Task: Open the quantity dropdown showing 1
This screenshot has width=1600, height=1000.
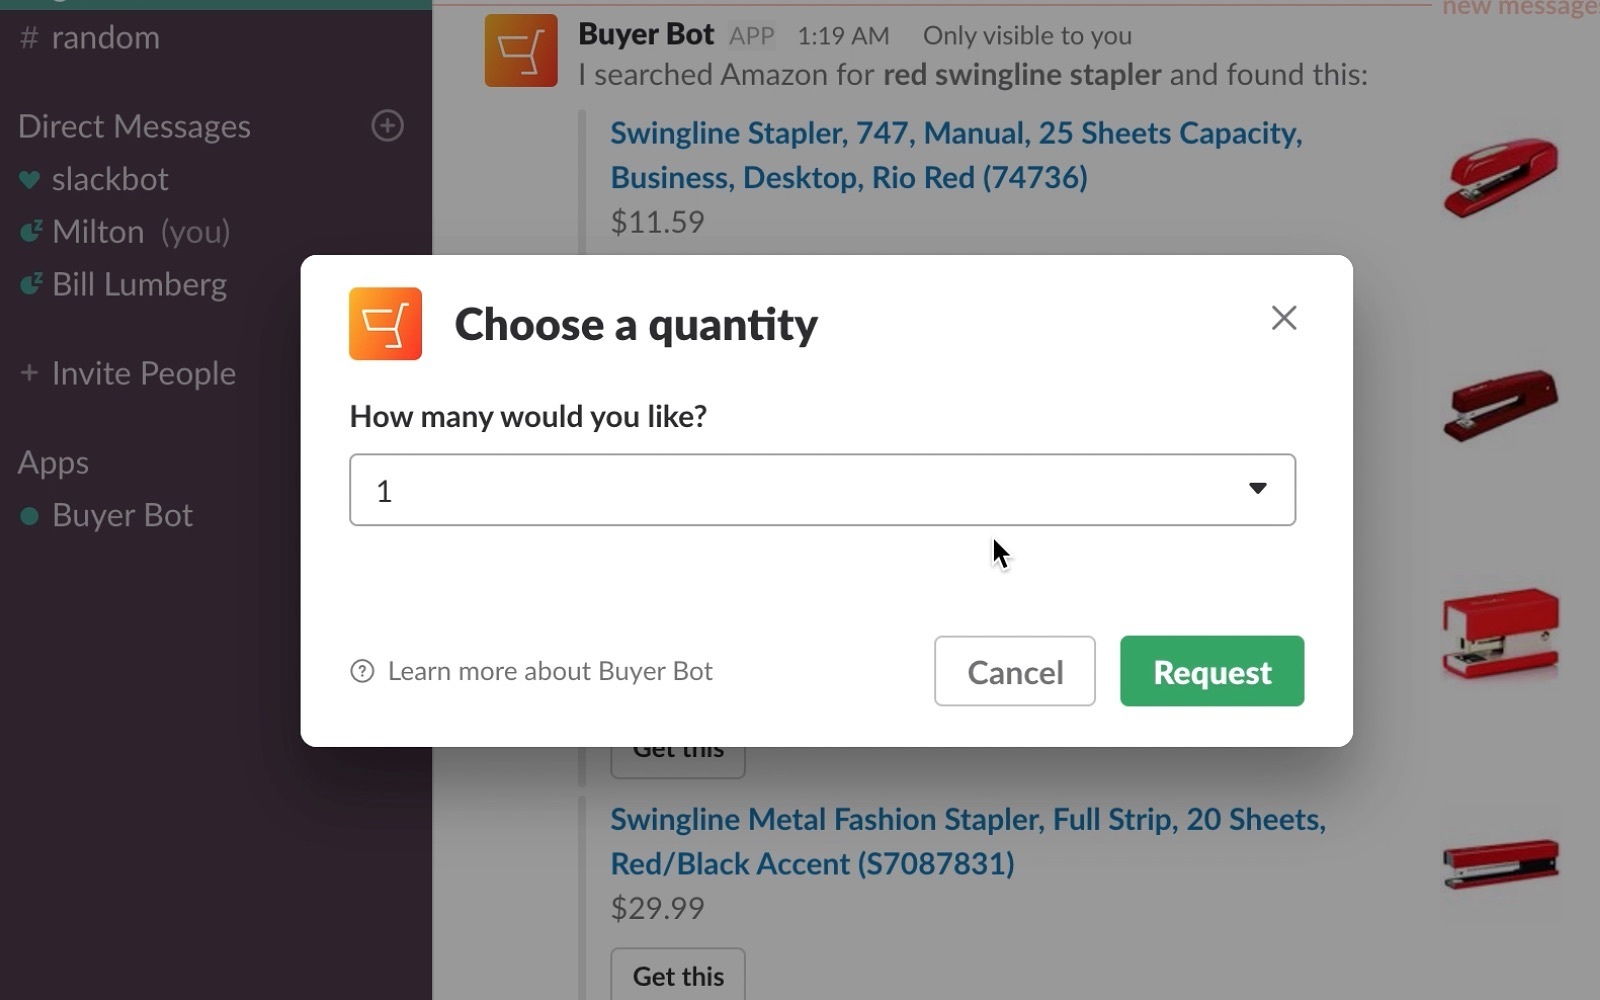Action: 800,490
